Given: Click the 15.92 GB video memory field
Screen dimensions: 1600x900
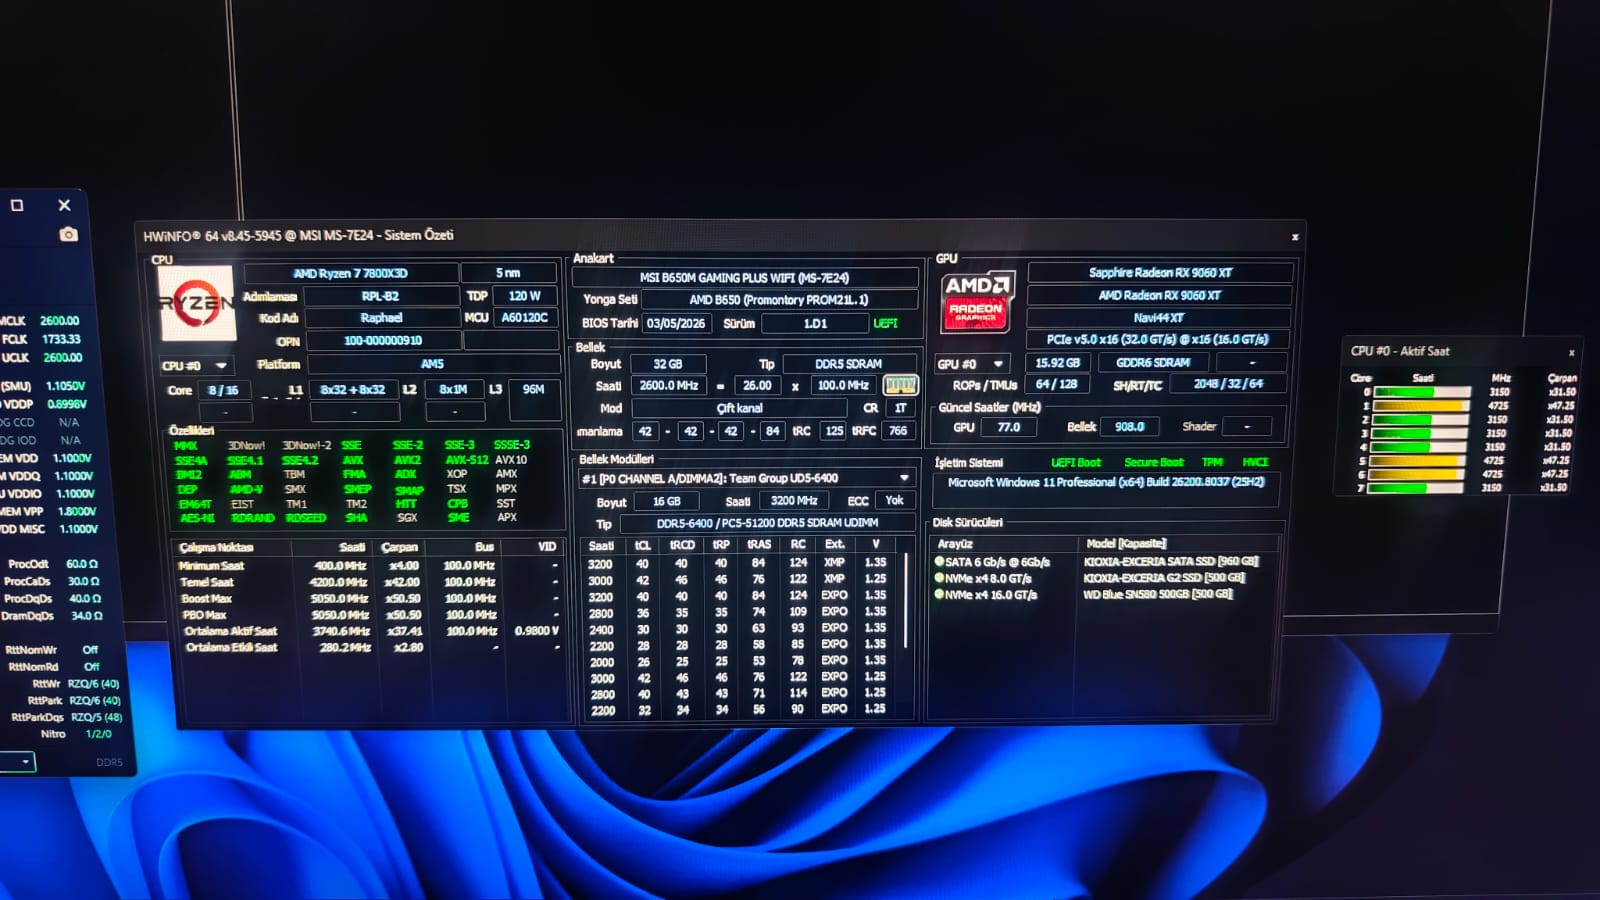Looking at the screenshot, I should pos(1057,363).
